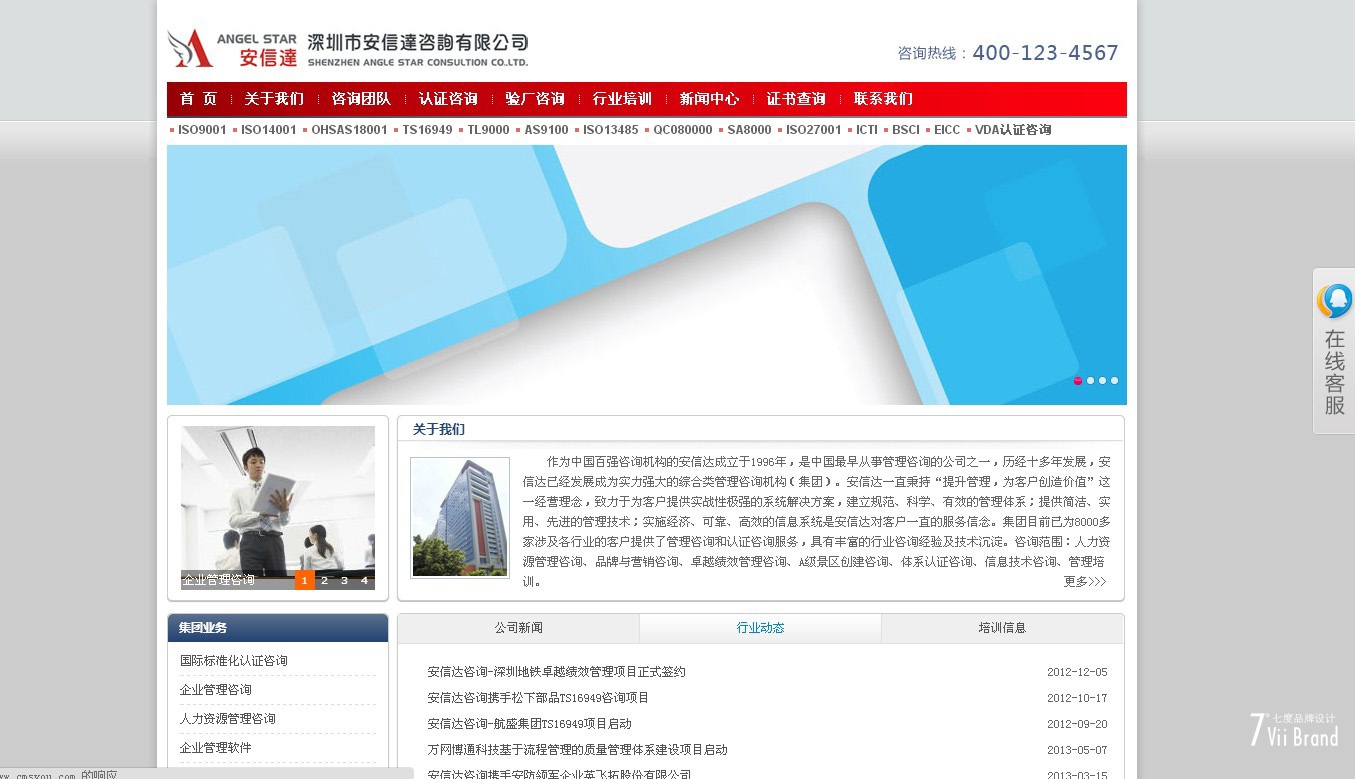The width and height of the screenshot is (1355, 779).
Task: Open the online customer service QQ widget
Action: click(x=1334, y=351)
